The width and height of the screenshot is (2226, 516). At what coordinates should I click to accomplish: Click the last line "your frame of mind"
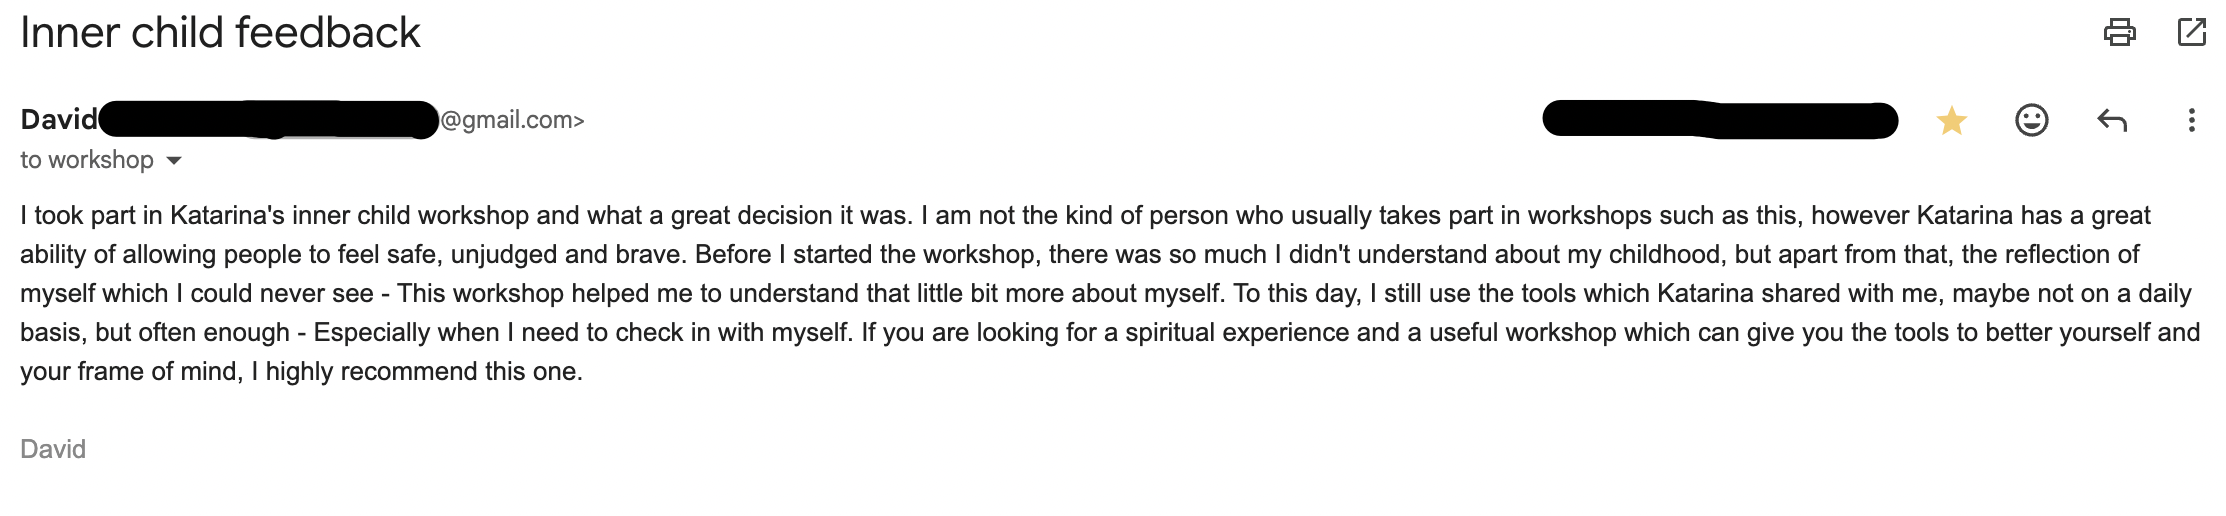coord(301,371)
